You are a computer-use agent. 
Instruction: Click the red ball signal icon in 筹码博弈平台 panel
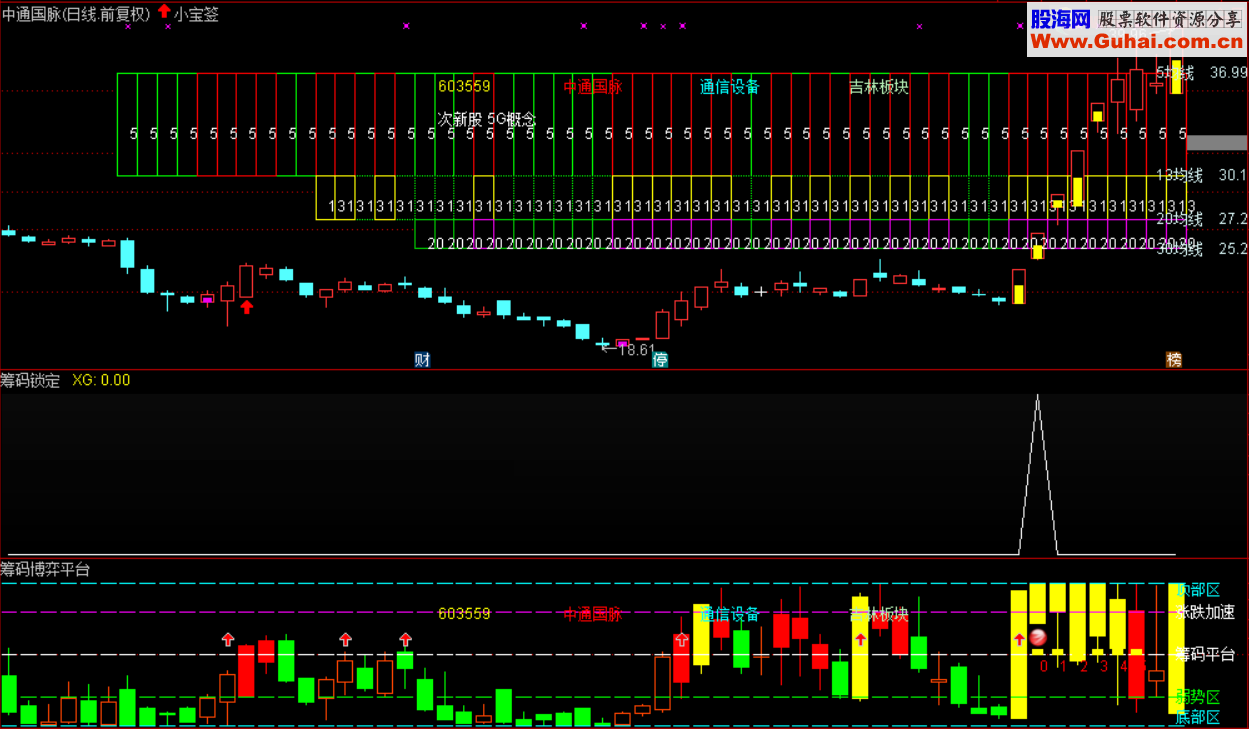(1039, 637)
